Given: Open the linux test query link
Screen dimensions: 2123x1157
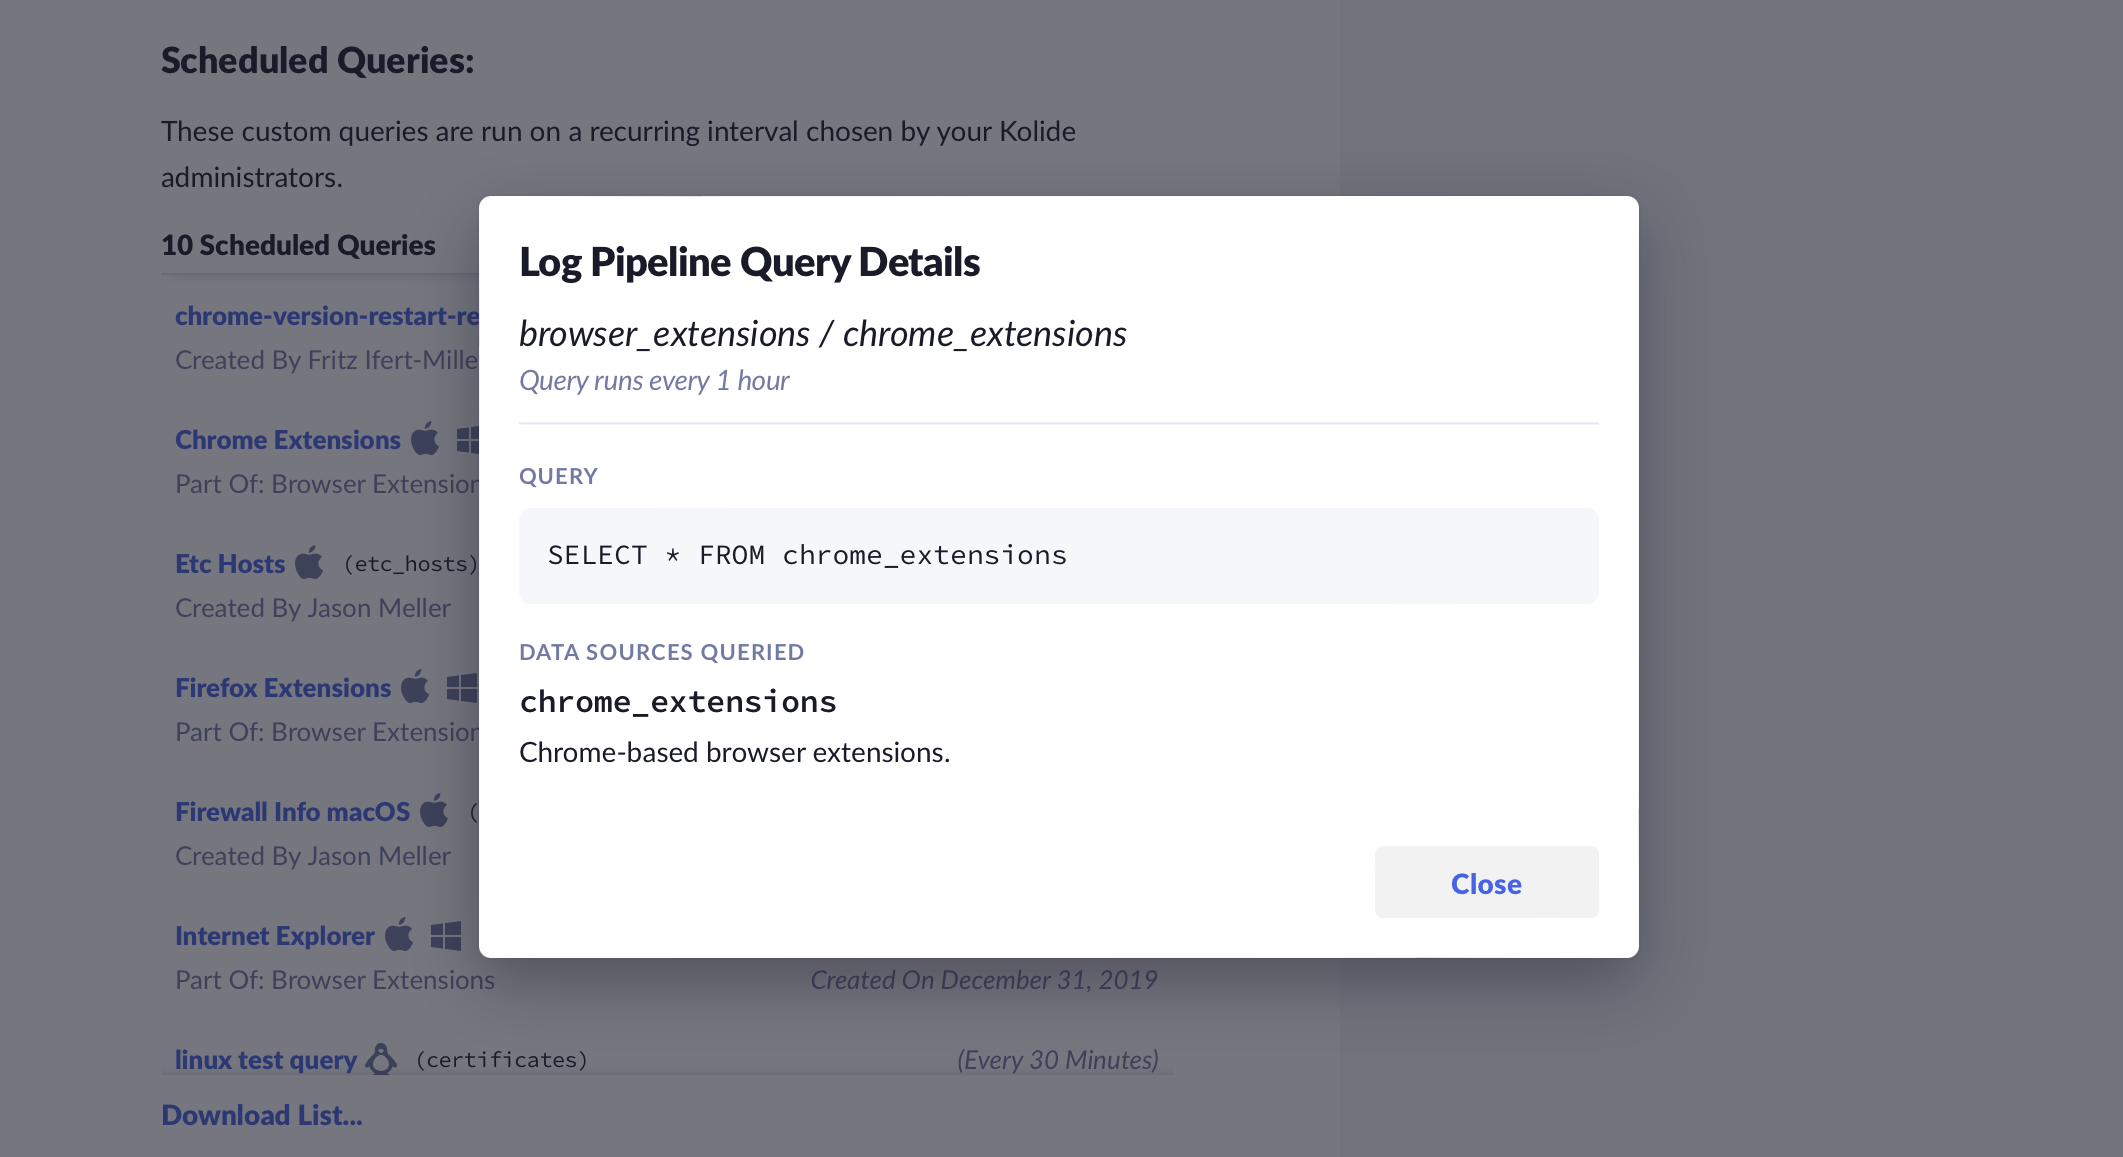Looking at the screenshot, I should click(x=266, y=1060).
